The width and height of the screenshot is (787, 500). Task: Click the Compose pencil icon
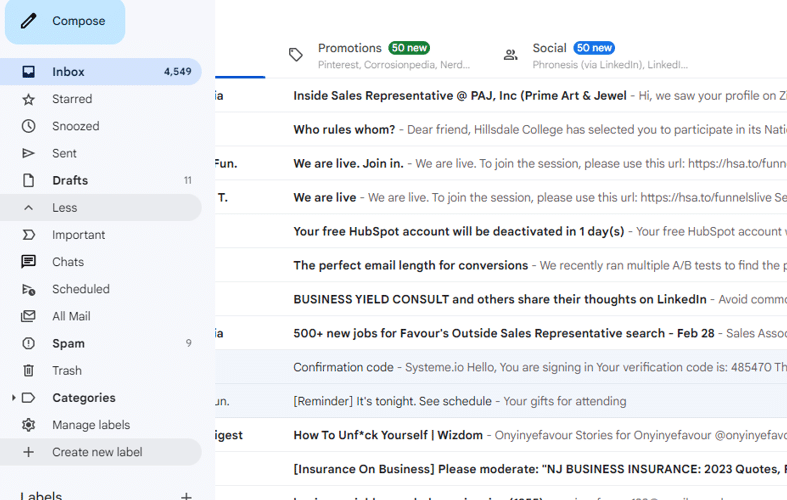(x=29, y=21)
